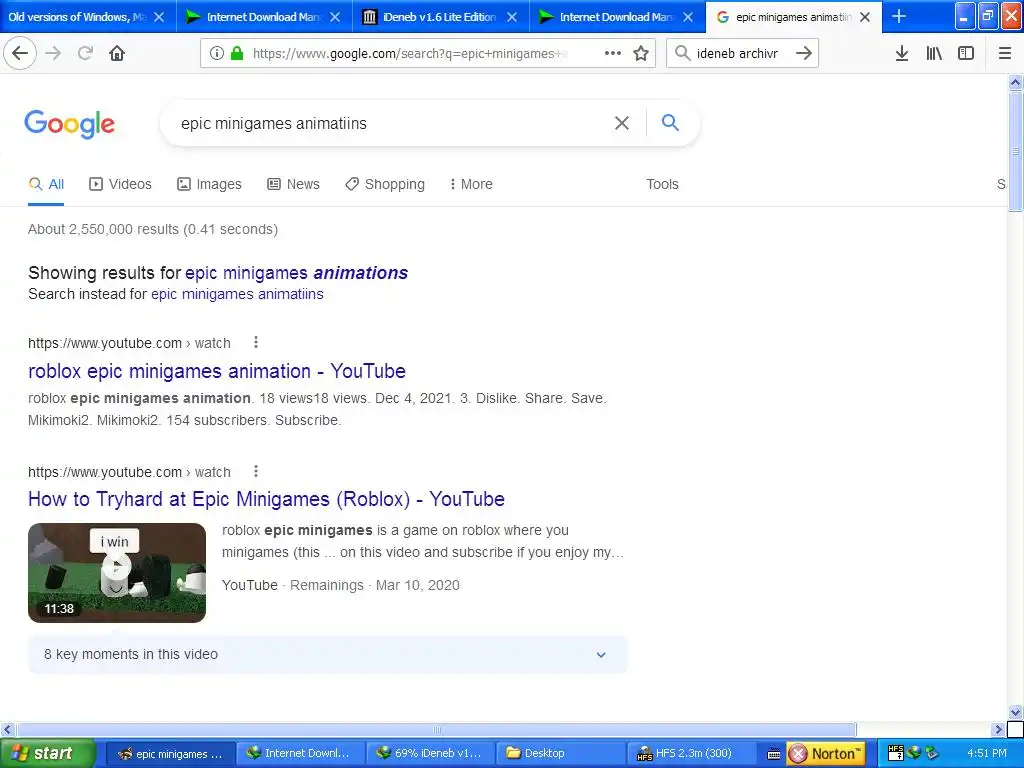The image size is (1024, 768).
Task: Click the 8 key moments in this video bar
Action: [x=327, y=654]
